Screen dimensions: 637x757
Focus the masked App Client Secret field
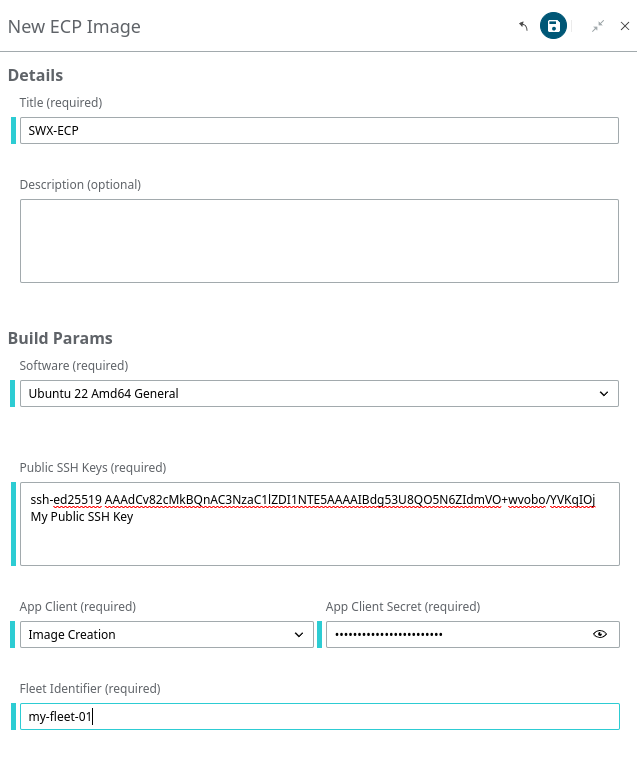point(459,634)
